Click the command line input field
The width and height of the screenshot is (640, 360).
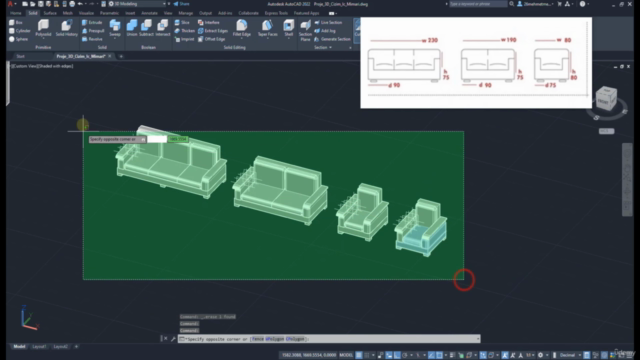(x=329, y=339)
